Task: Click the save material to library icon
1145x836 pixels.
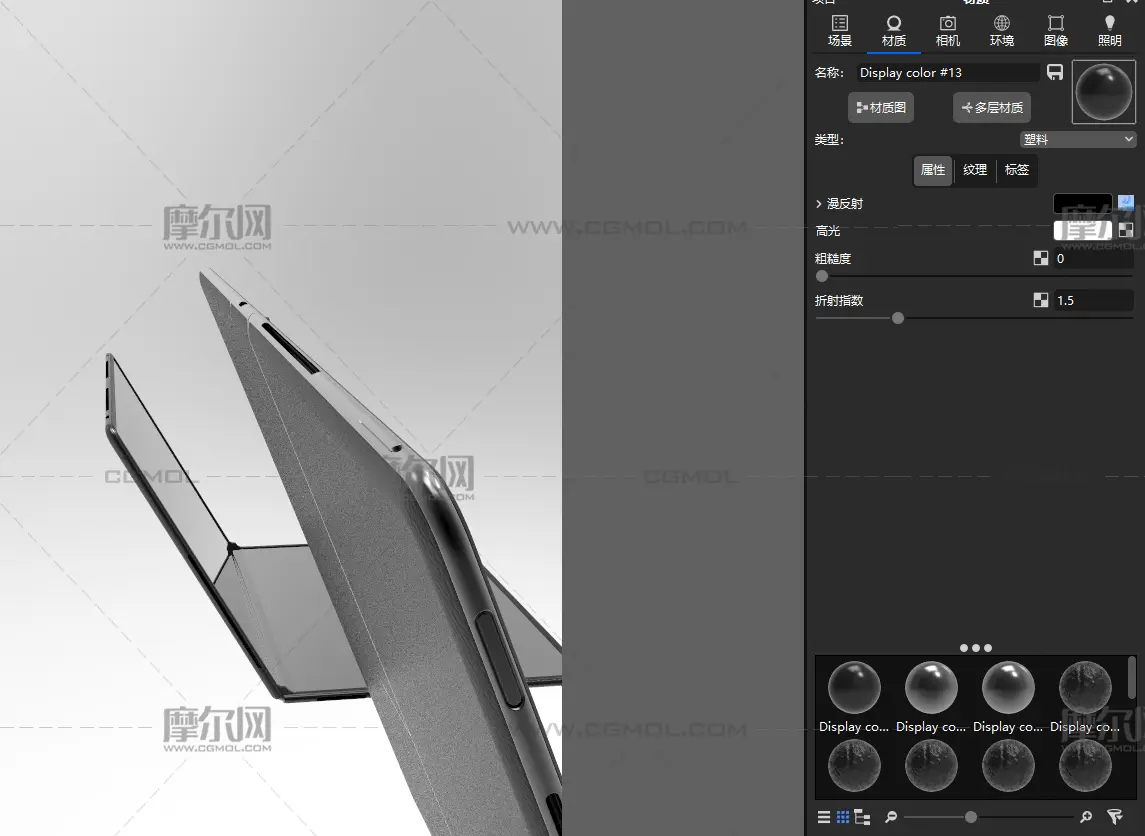Action: 1055,72
